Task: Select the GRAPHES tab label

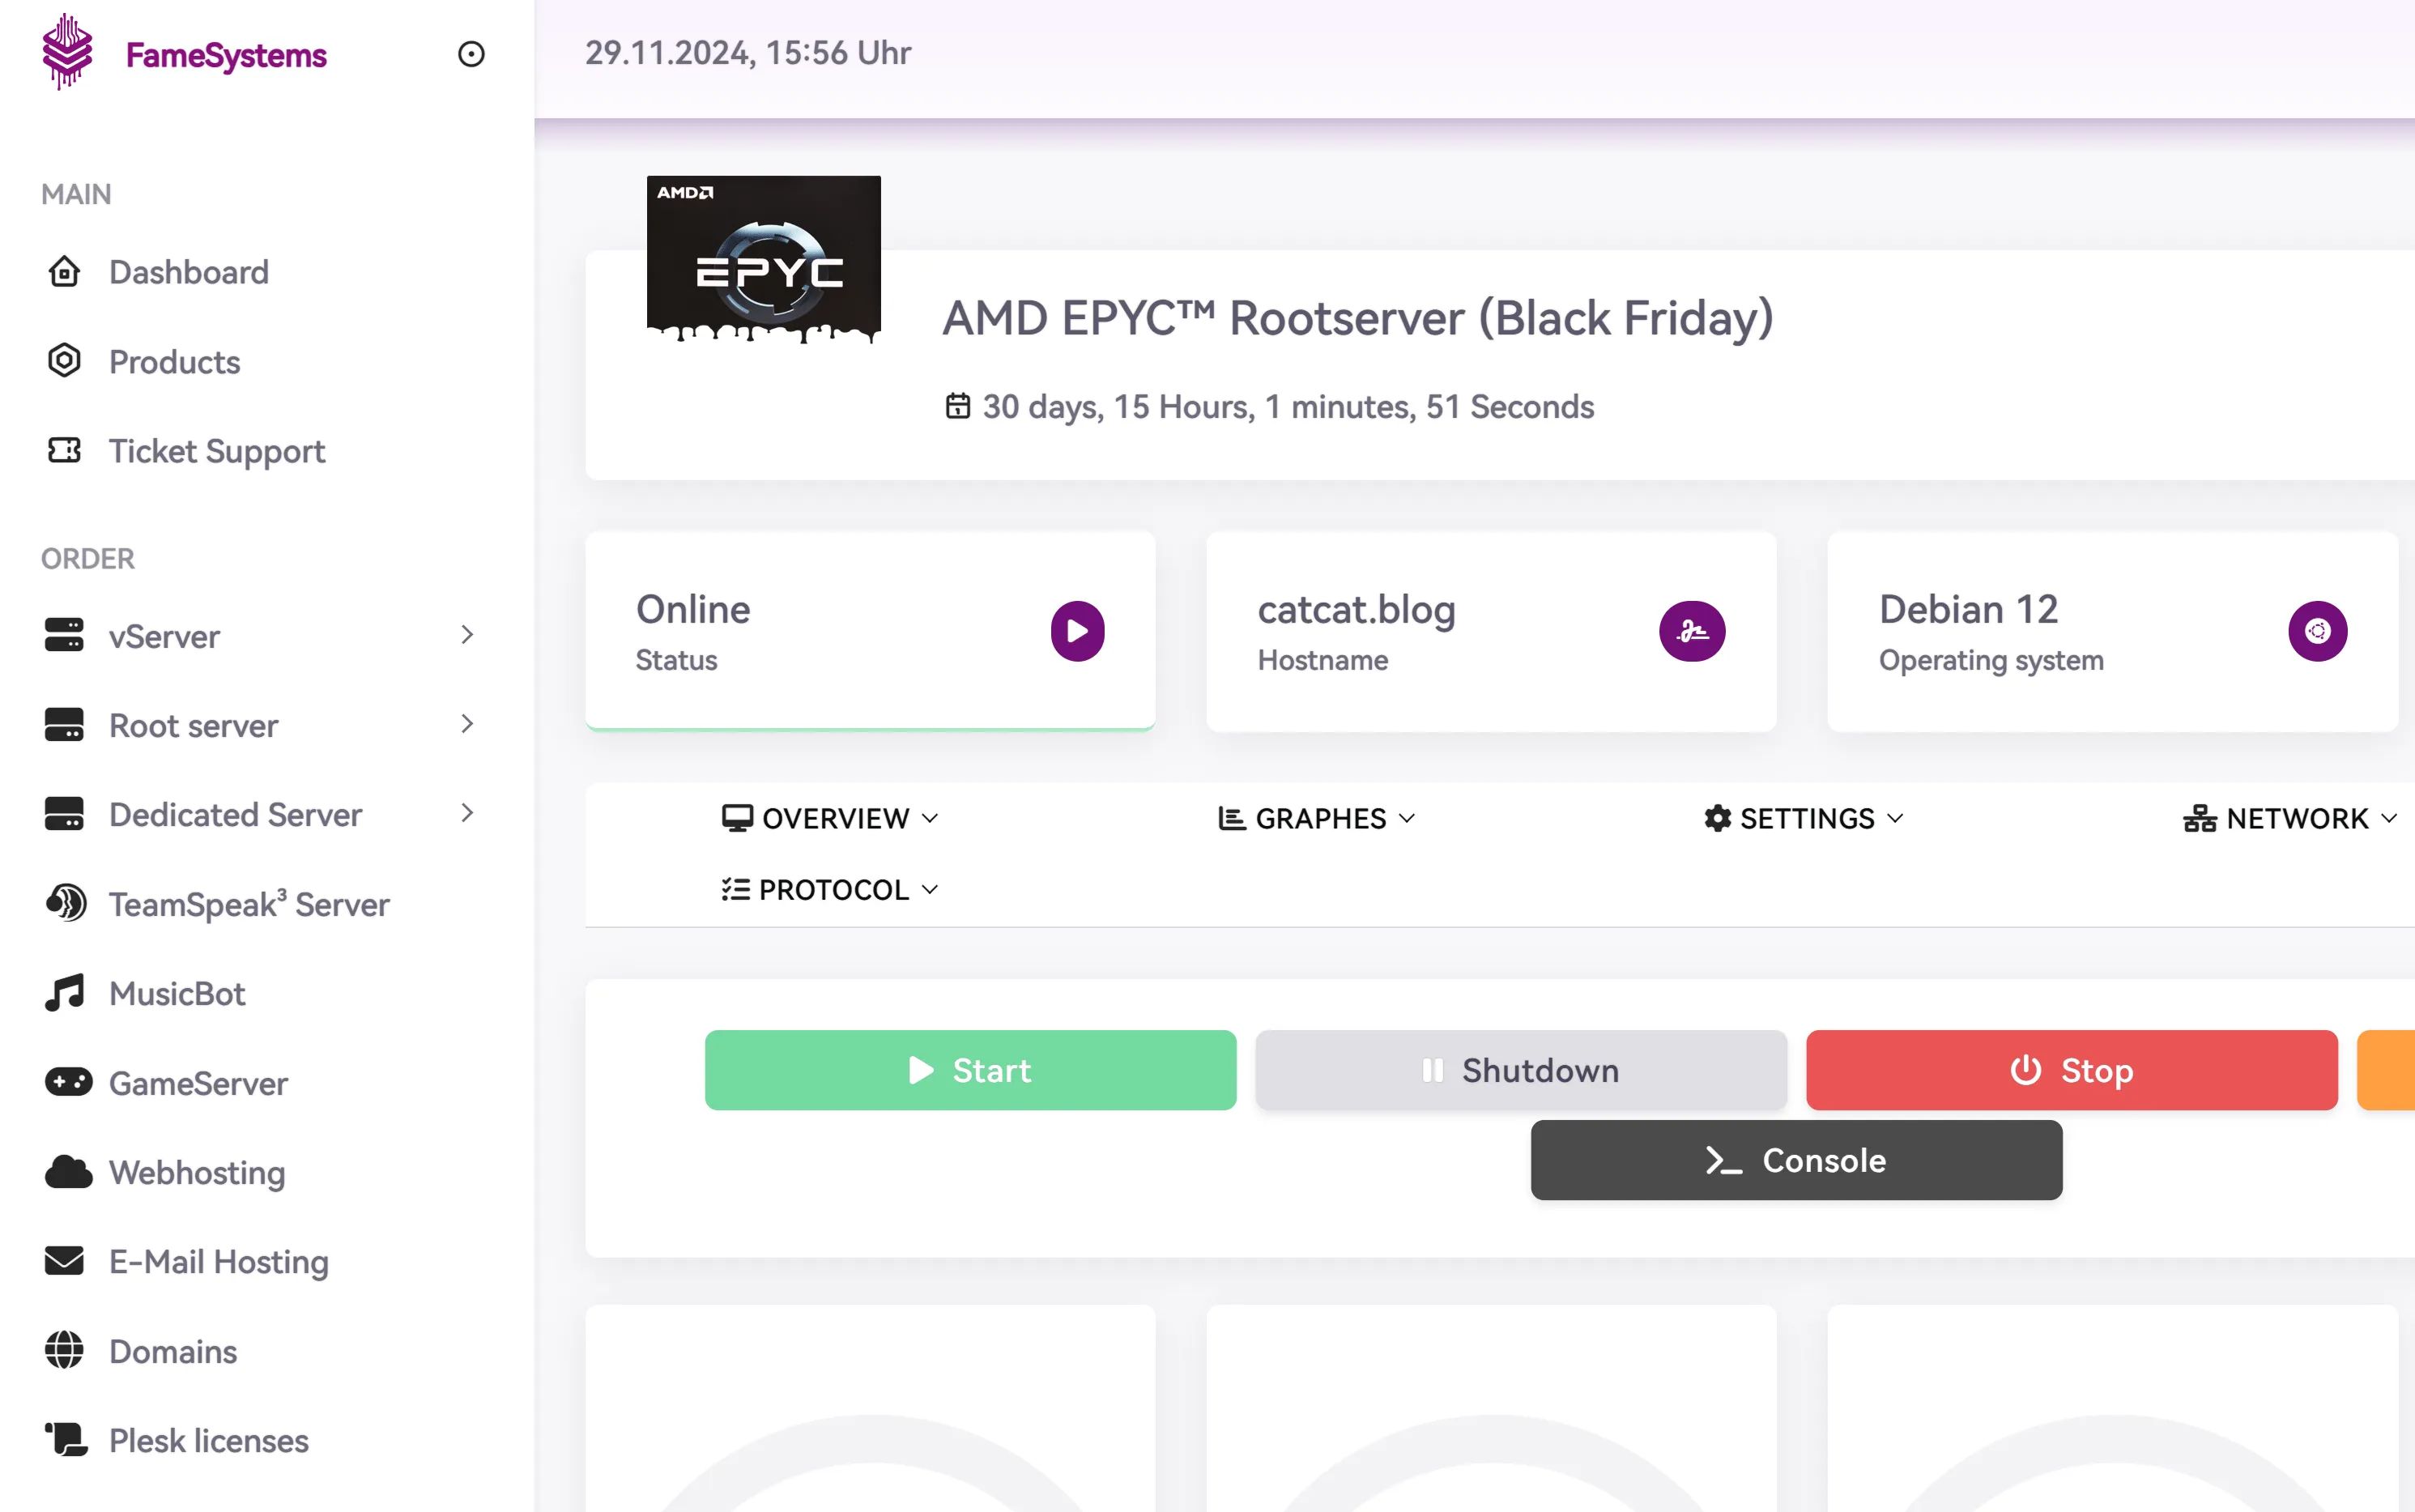Action: pyautogui.click(x=1321, y=818)
